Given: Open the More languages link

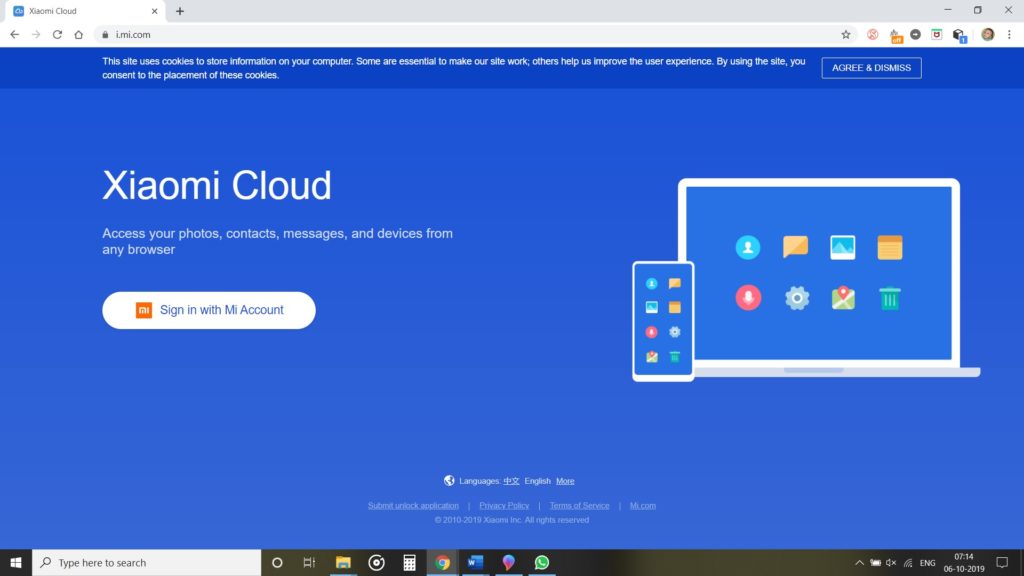Looking at the screenshot, I should [565, 481].
